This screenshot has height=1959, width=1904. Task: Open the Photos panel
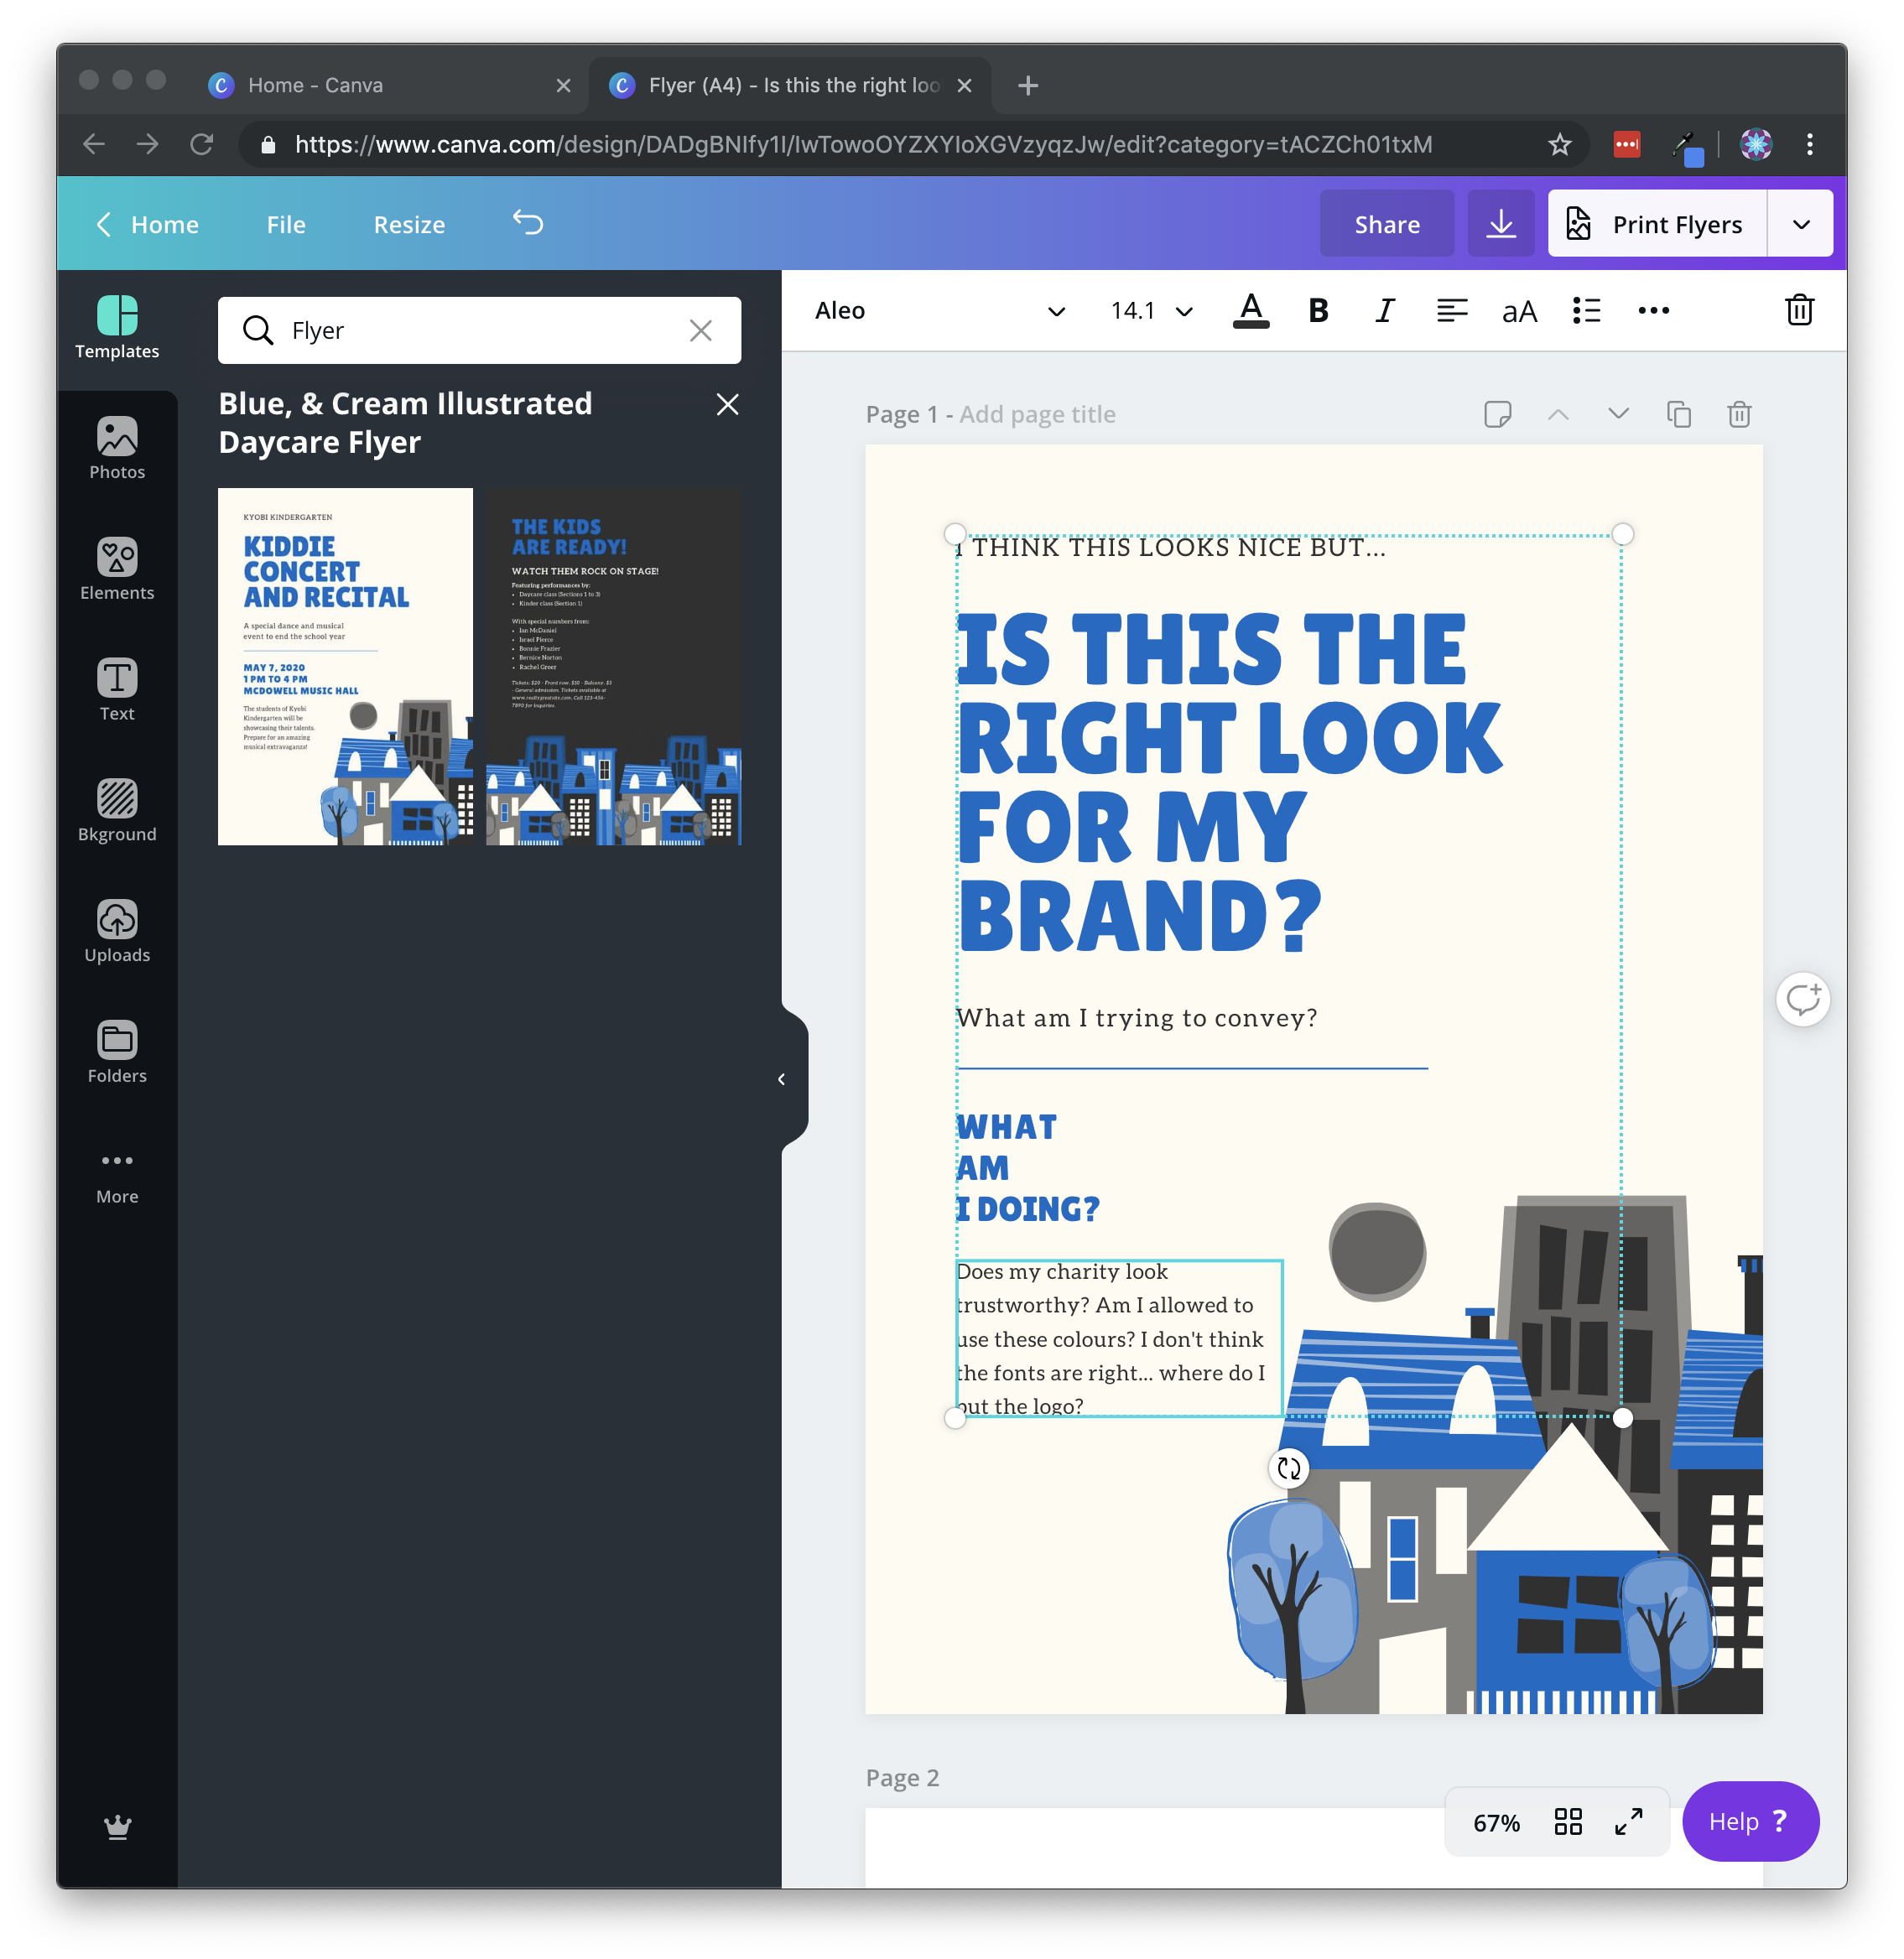click(x=117, y=449)
